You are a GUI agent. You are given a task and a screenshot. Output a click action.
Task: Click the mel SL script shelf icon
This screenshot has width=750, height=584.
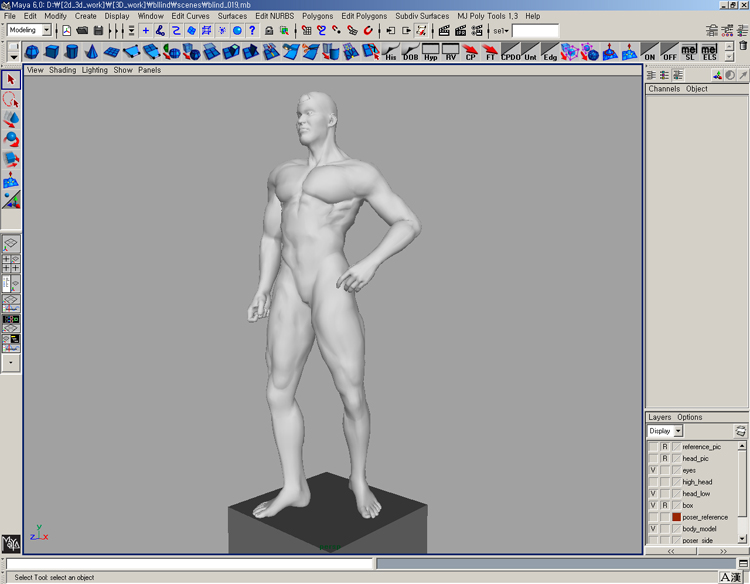(690, 52)
